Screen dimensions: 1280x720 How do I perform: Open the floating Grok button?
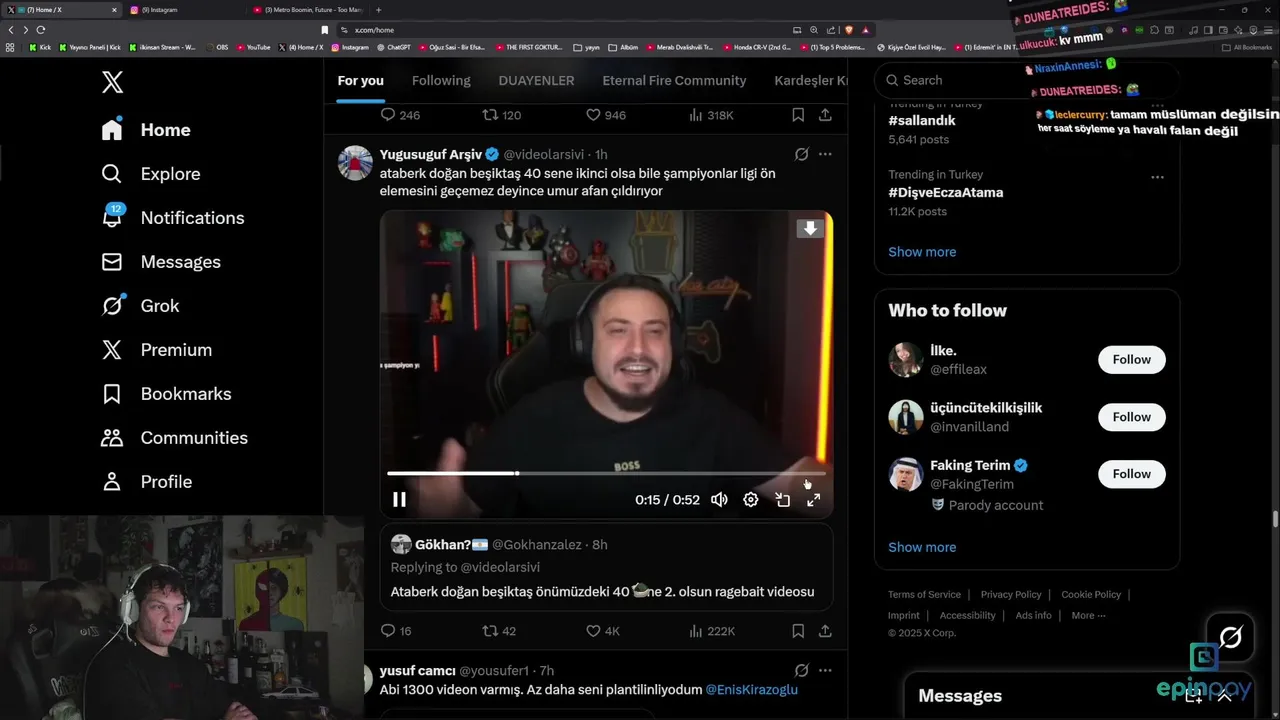[1230, 637]
